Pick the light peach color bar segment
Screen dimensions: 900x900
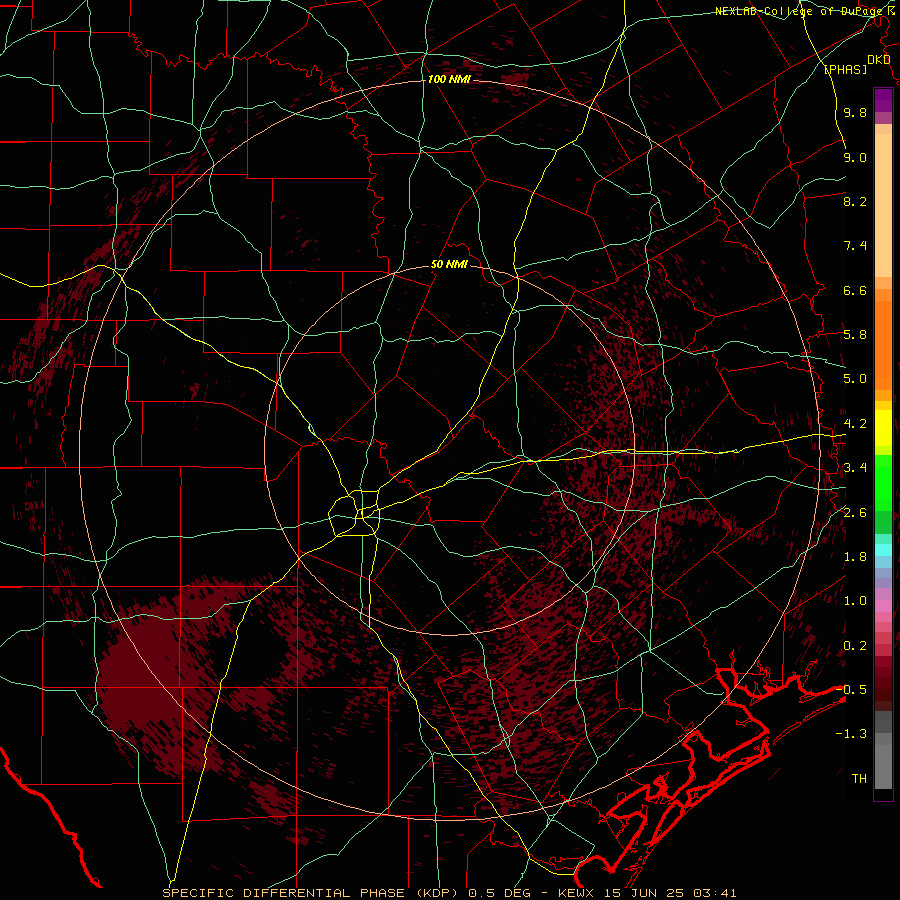(883, 205)
